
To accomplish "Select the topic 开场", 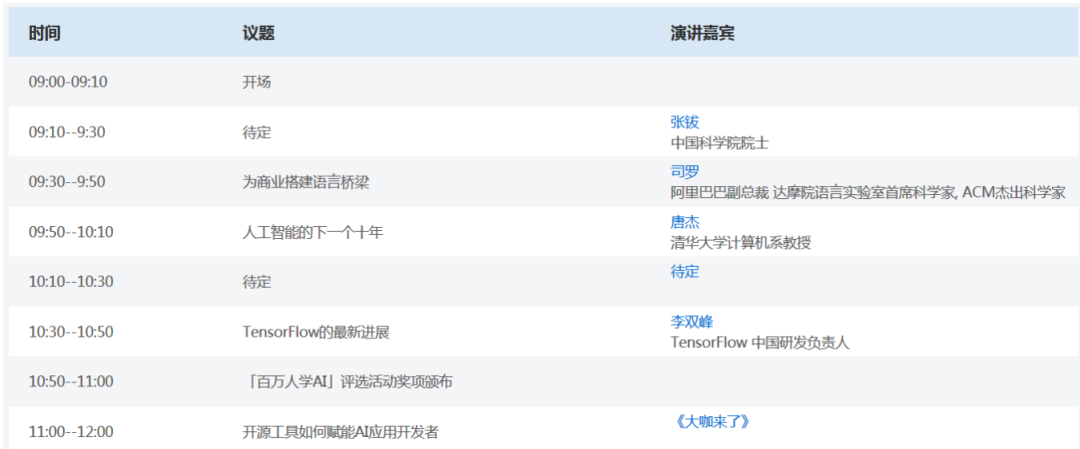I will coord(256,82).
